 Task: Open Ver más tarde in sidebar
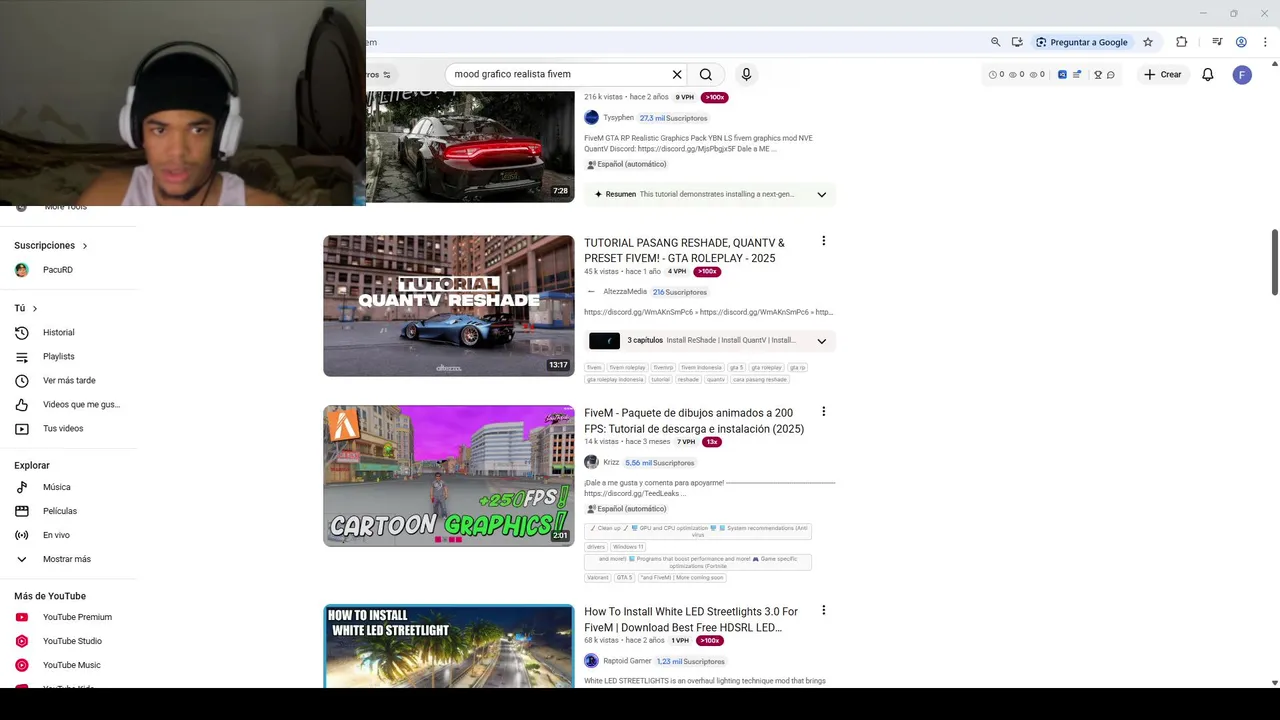(67, 381)
